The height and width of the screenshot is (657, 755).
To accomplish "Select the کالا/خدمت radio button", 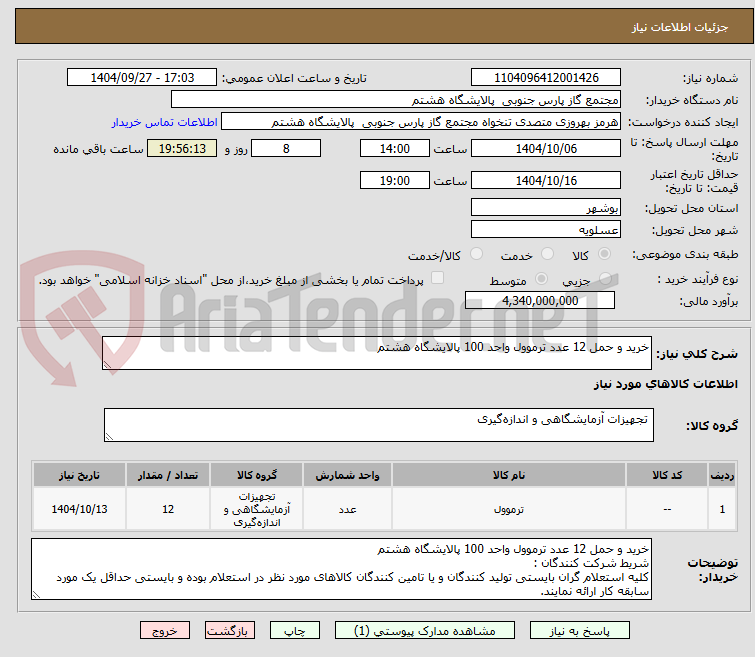I will 476,253.
